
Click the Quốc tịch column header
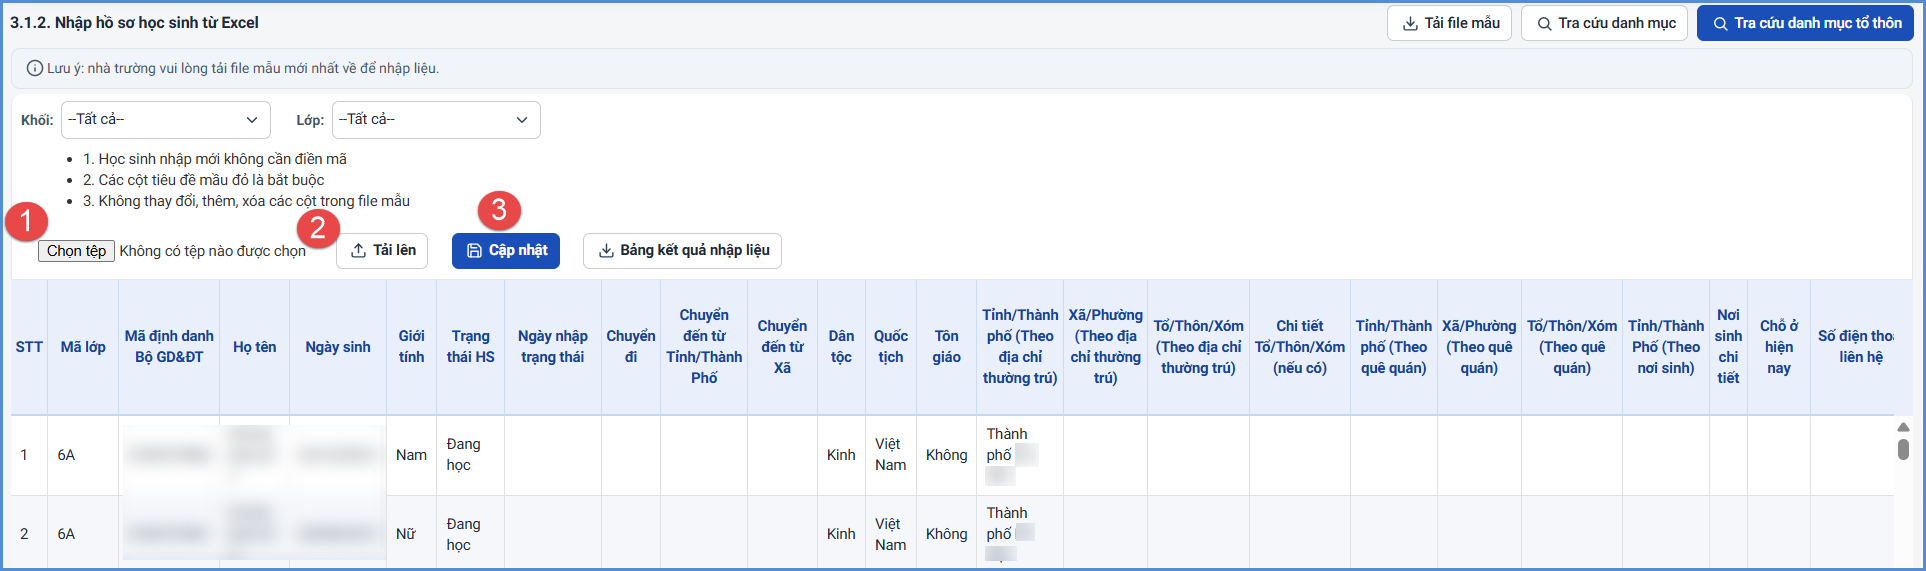point(891,347)
